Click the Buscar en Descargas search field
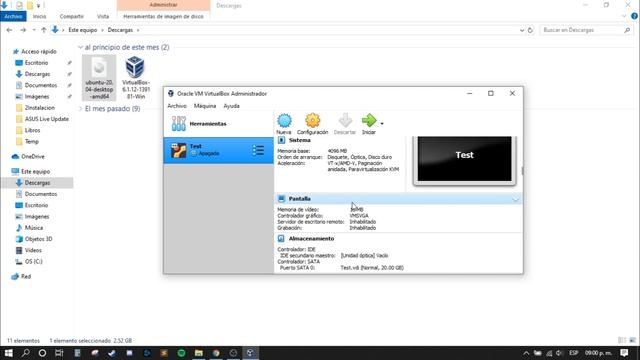640x360 pixels. (586, 30)
